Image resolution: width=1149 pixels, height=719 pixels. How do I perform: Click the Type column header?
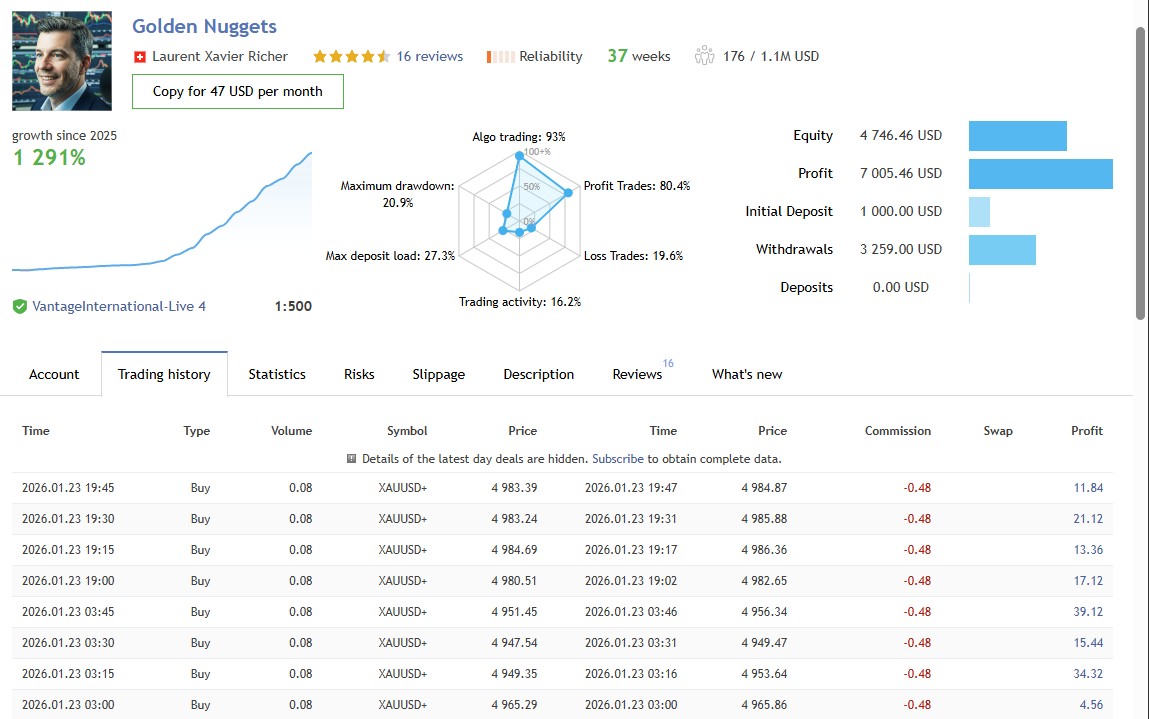196,431
